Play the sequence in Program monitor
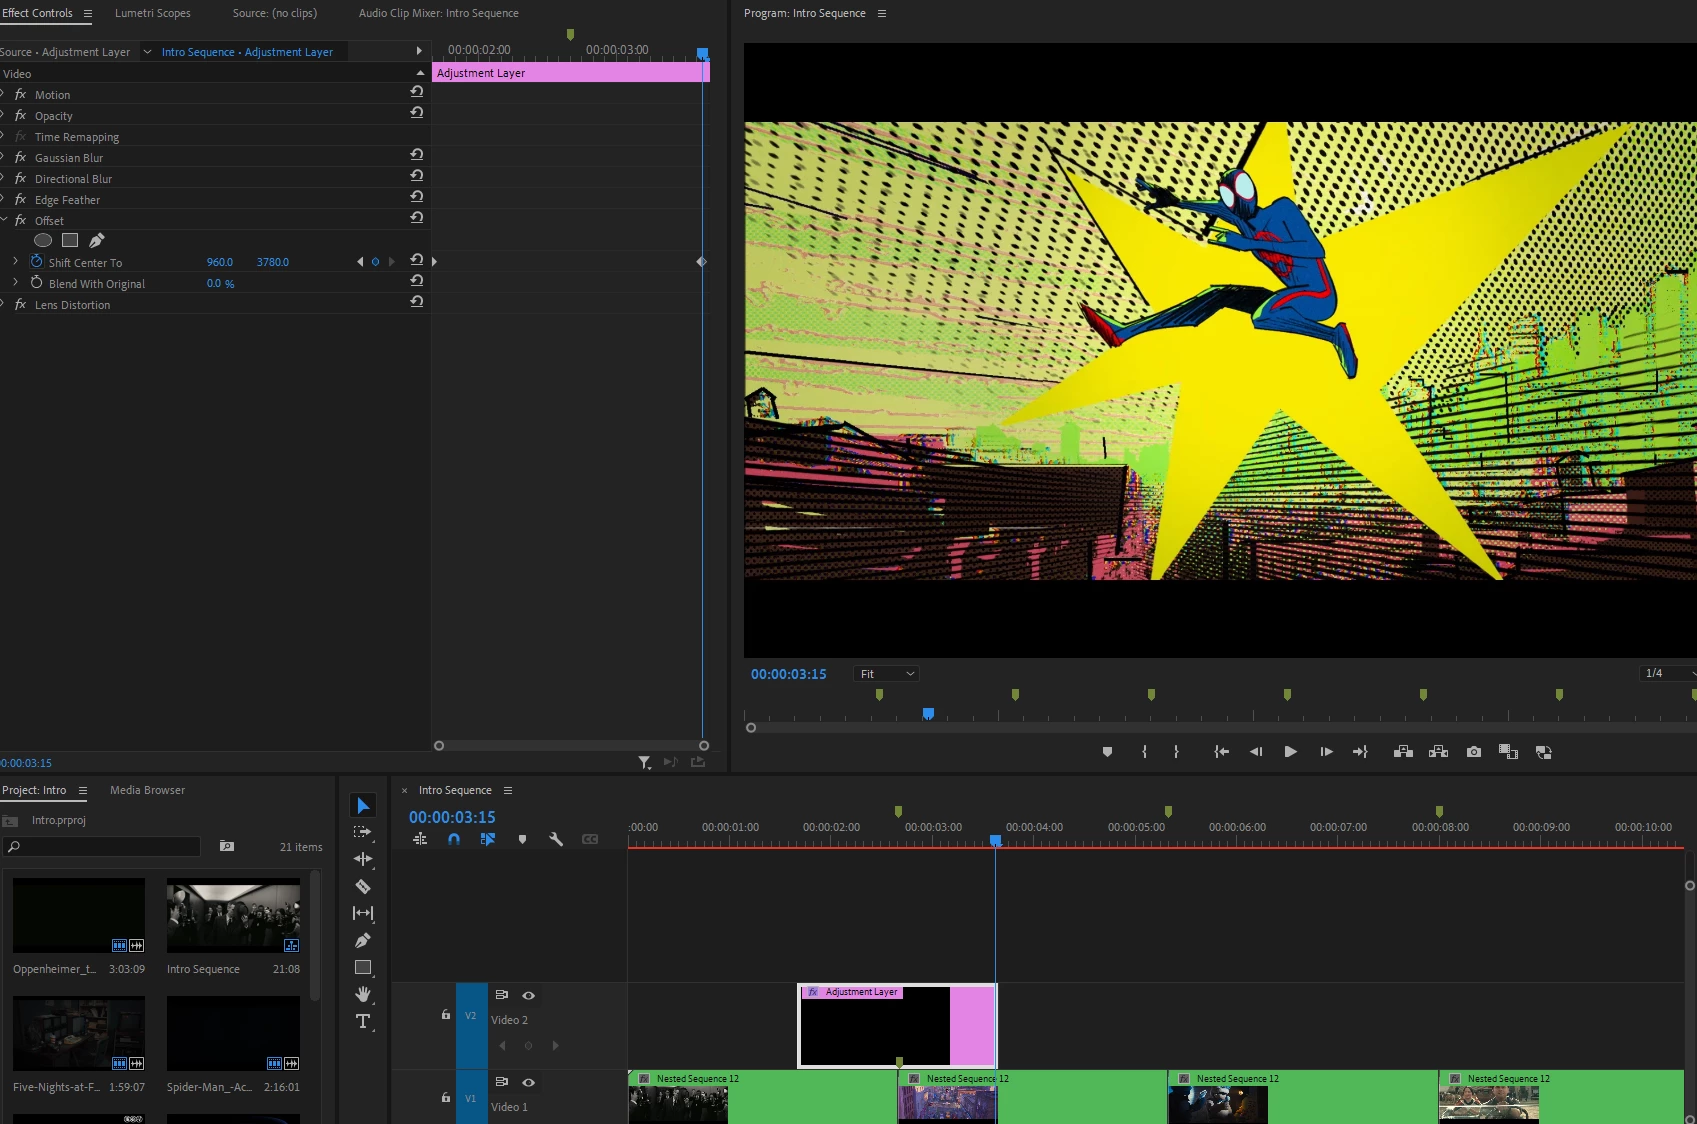Screen dimensions: 1697x1124 [1291, 752]
